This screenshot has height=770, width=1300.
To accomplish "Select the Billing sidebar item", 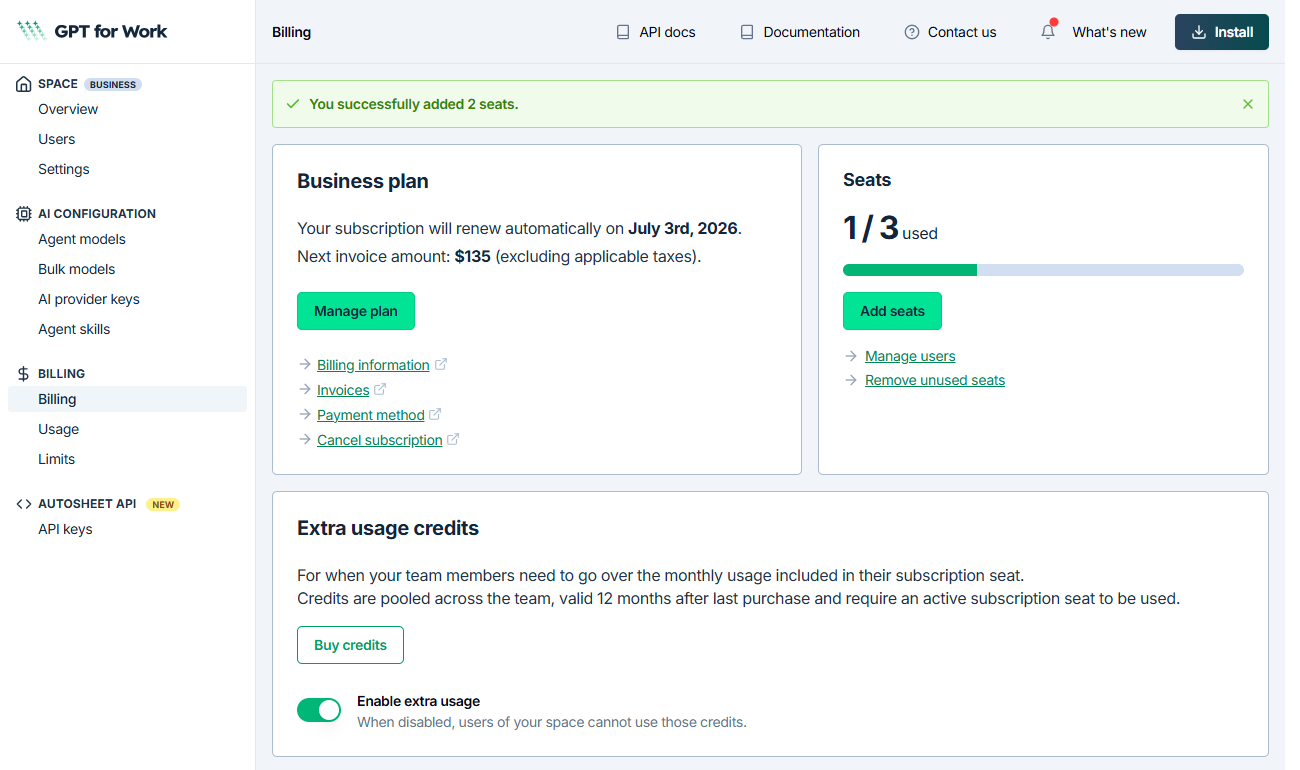I will pos(127,399).
